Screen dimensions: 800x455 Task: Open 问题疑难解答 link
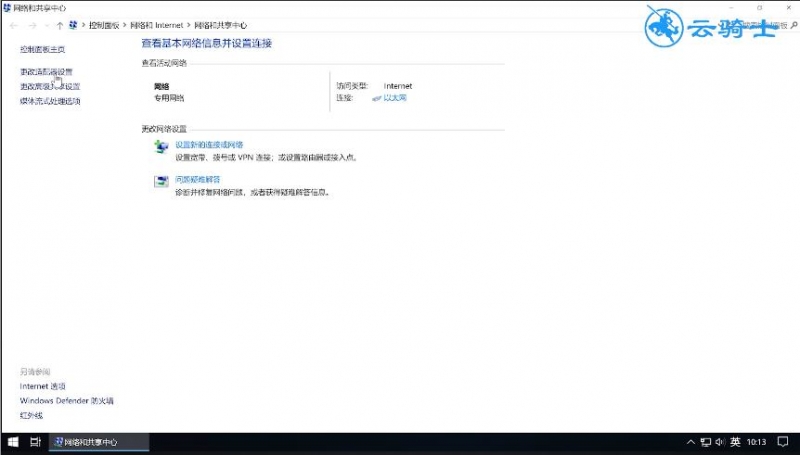point(198,180)
